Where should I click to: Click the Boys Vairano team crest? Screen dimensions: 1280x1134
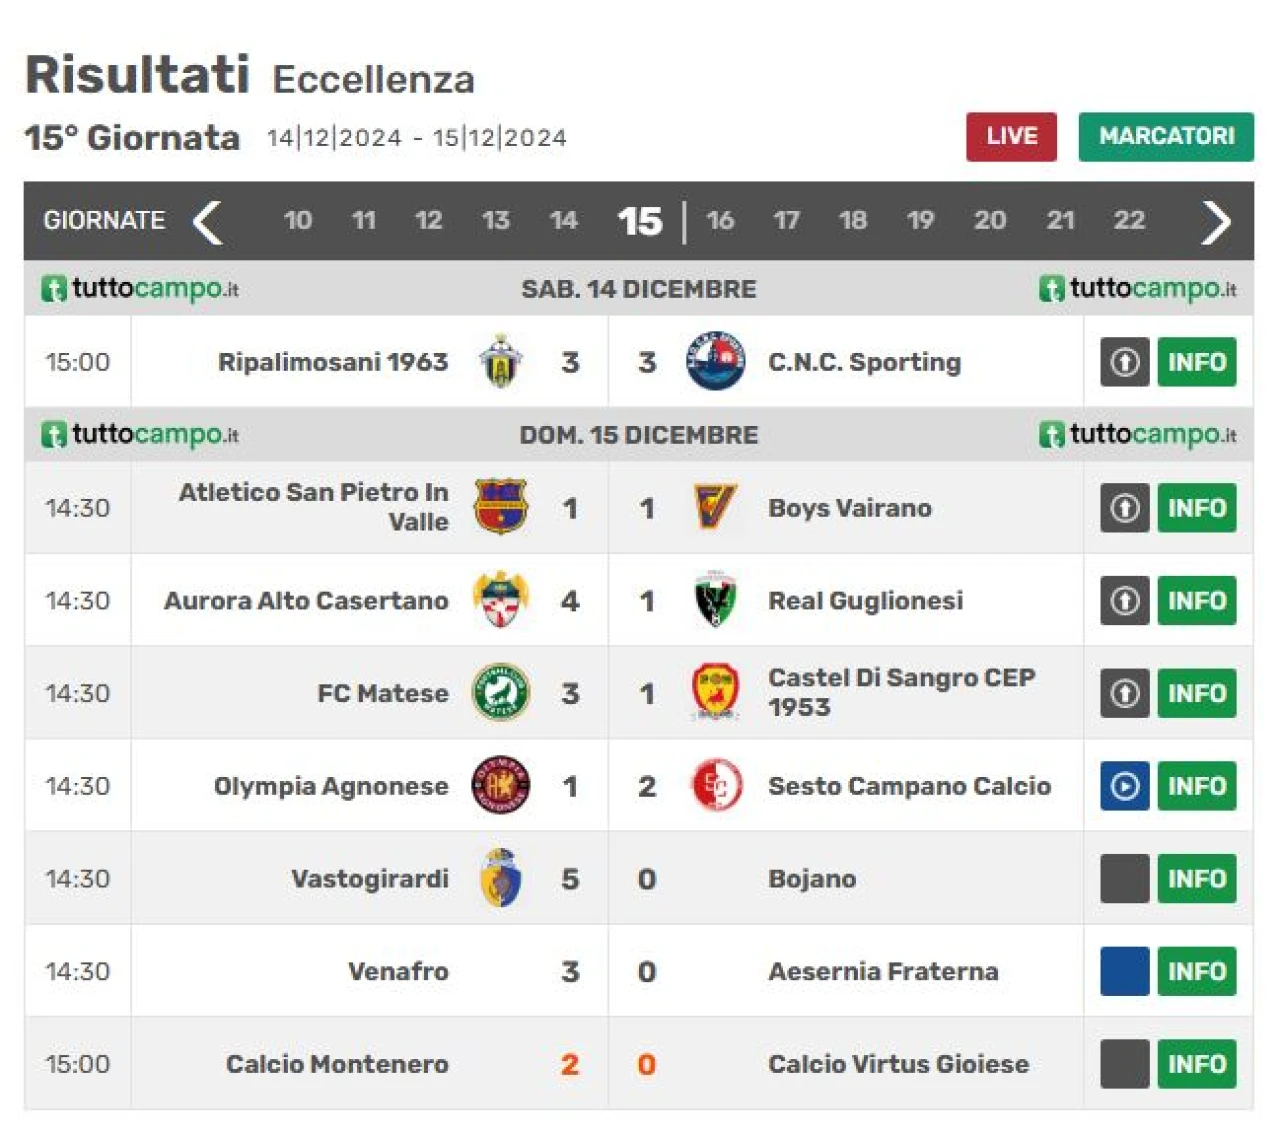coord(716,507)
